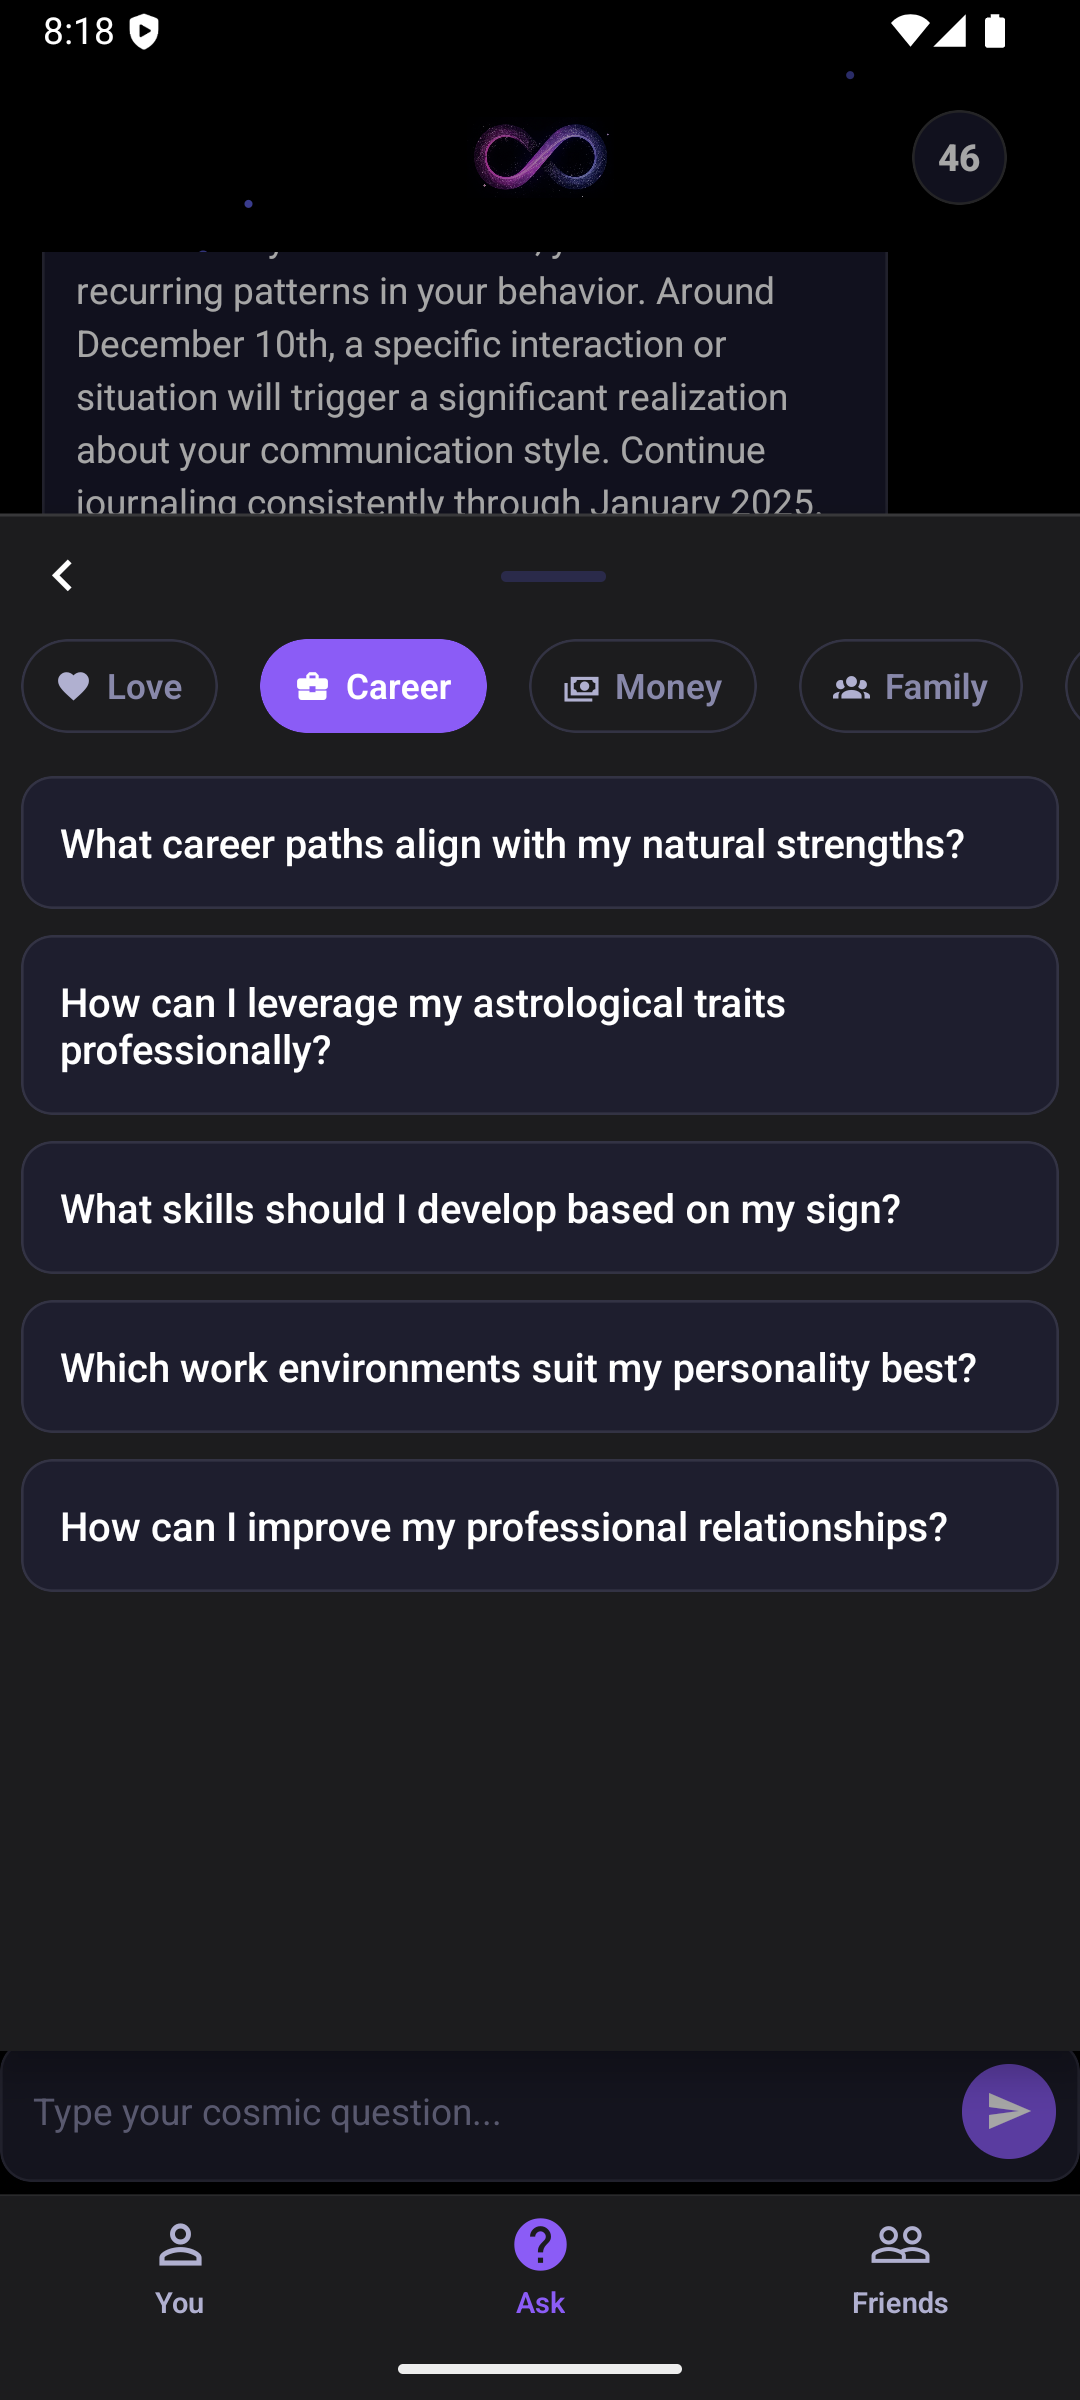Tap the send arrow button
The width and height of the screenshot is (1080, 2400).
pyautogui.click(x=1008, y=2111)
